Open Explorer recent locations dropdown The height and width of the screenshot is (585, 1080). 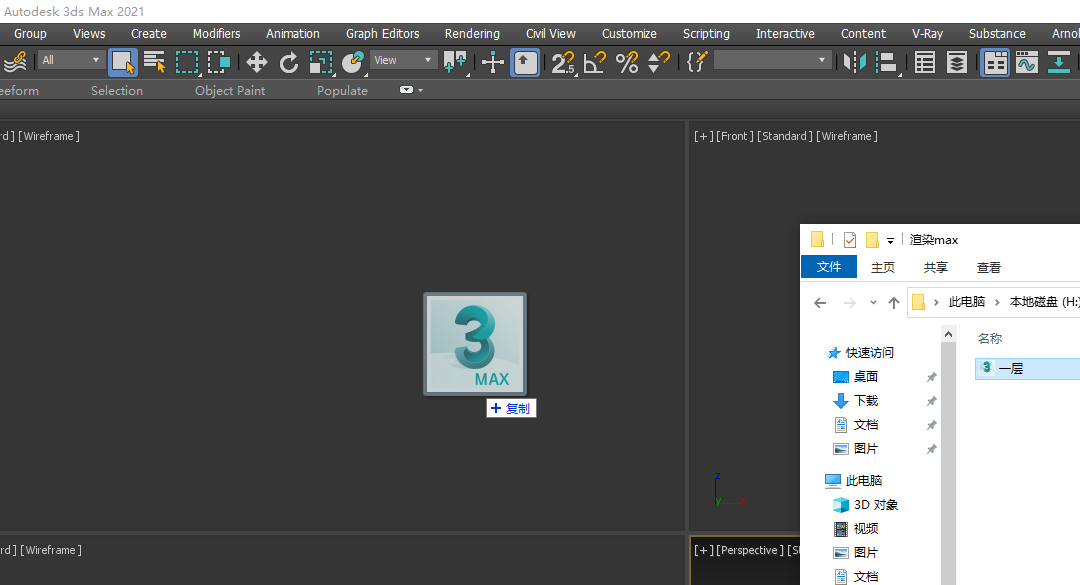873,302
